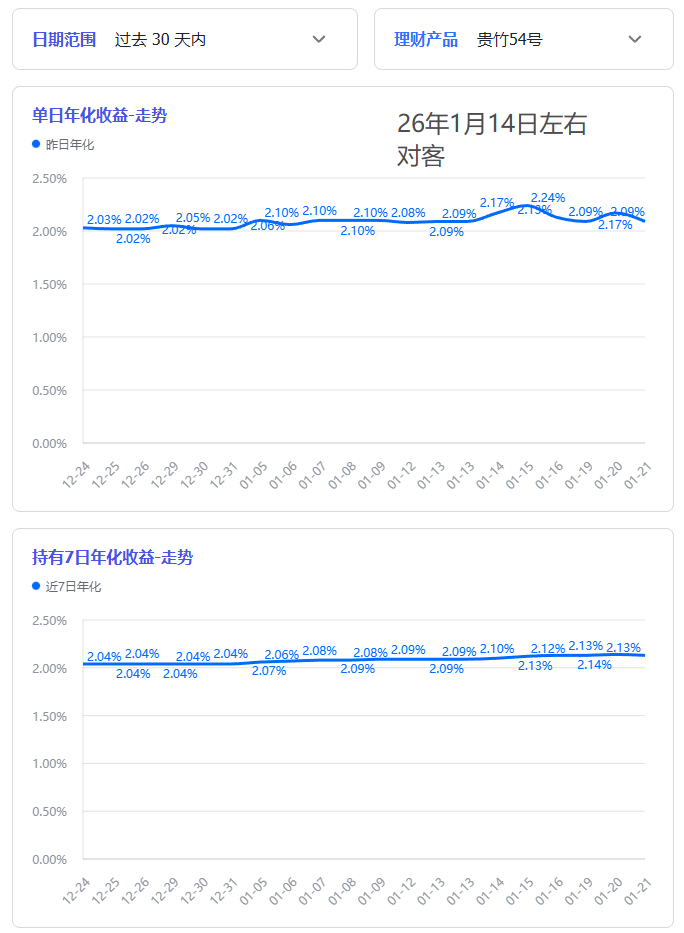Click the 2.03% data point on 12-24
Image resolution: width=684 pixels, height=933 pixels.
click(85, 227)
